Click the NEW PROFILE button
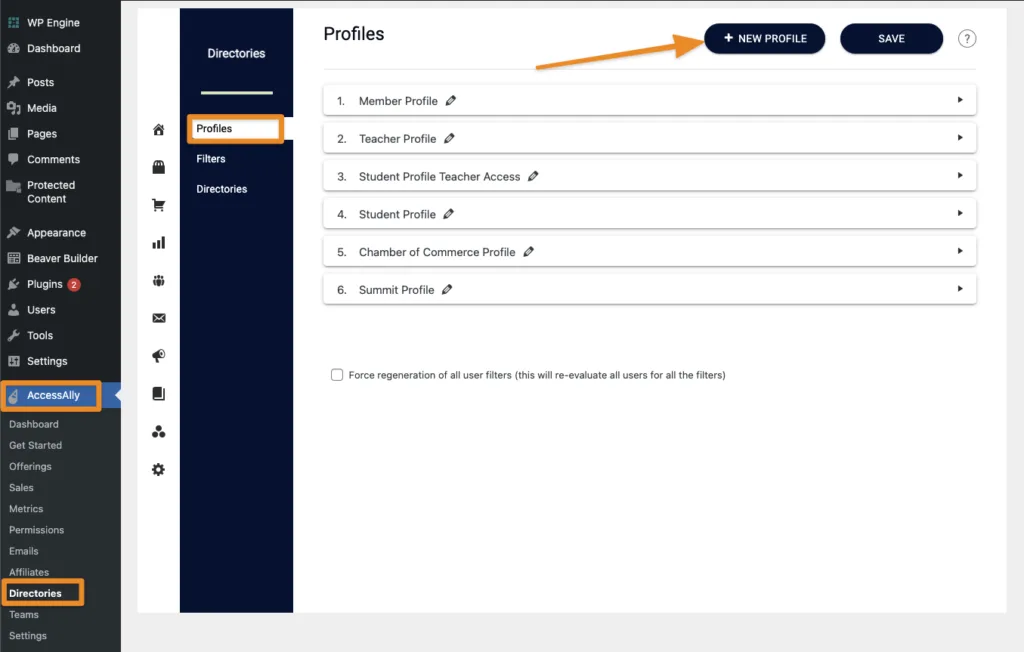This screenshot has height=652, width=1024. pos(764,38)
